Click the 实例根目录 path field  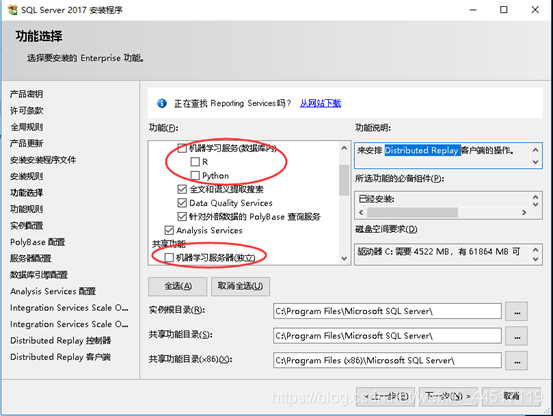click(x=387, y=311)
